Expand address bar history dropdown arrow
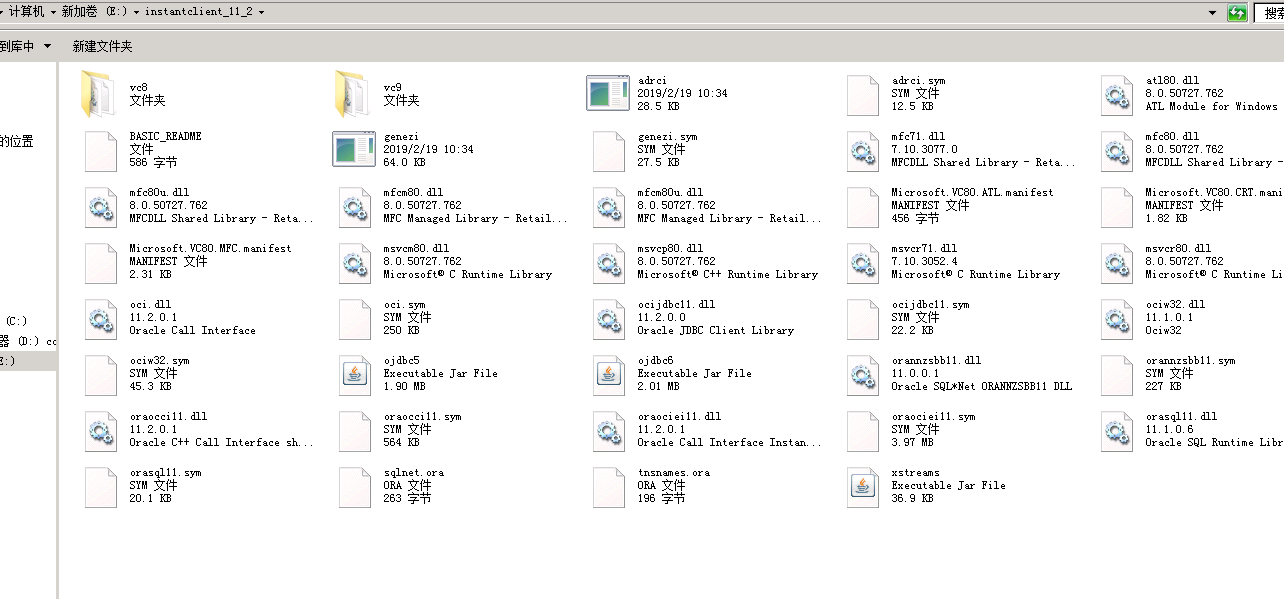This screenshot has height=599, width=1284. coord(1213,13)
